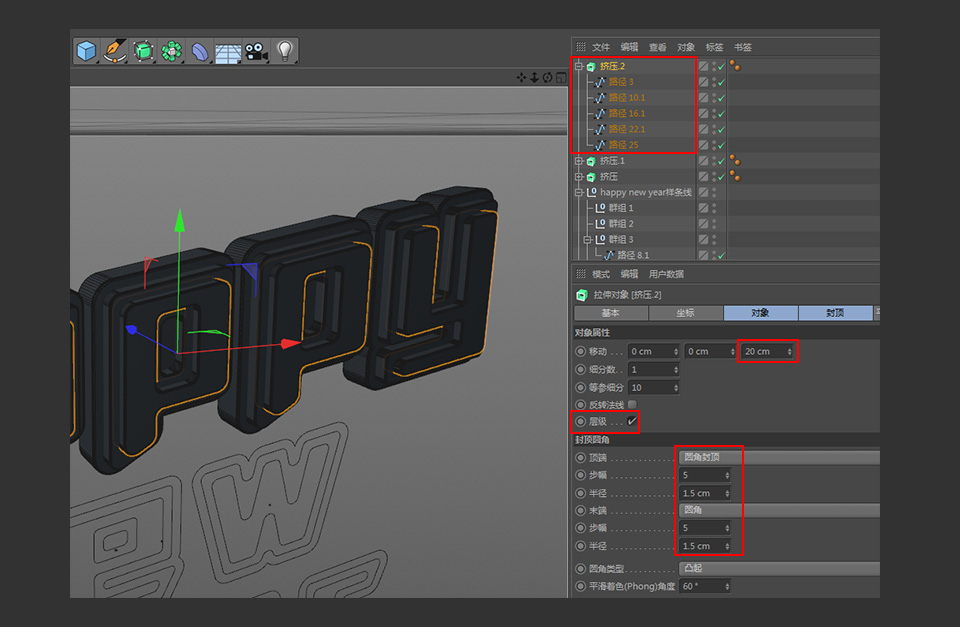Click the 挤压.2 extrude object icon
This screenshot has width=960, height=627.
coord(591,66)
